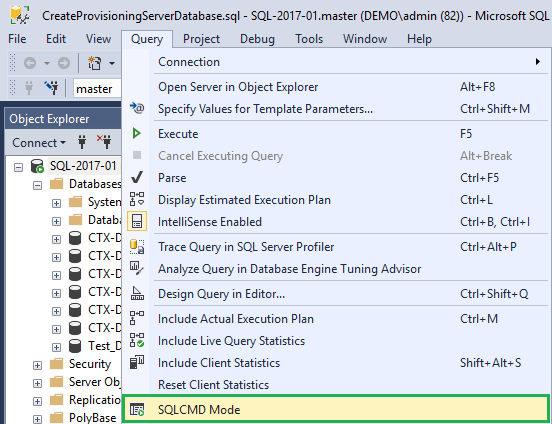Click the Parse checkmark icon
This screenshot has height=424, width=552.
137,177
